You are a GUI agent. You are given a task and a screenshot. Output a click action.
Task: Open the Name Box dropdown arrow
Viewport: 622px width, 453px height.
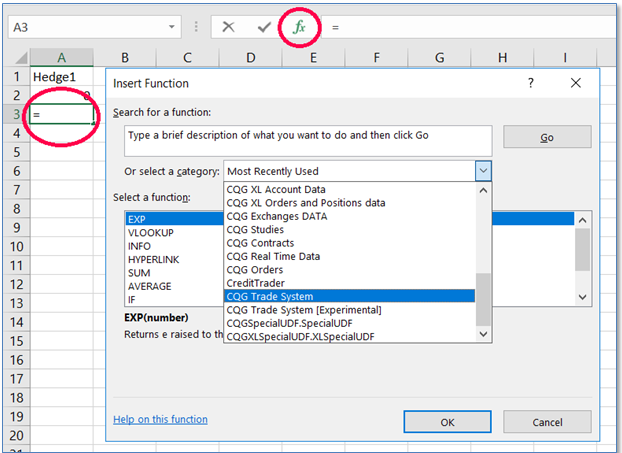[x=172, y=27]
